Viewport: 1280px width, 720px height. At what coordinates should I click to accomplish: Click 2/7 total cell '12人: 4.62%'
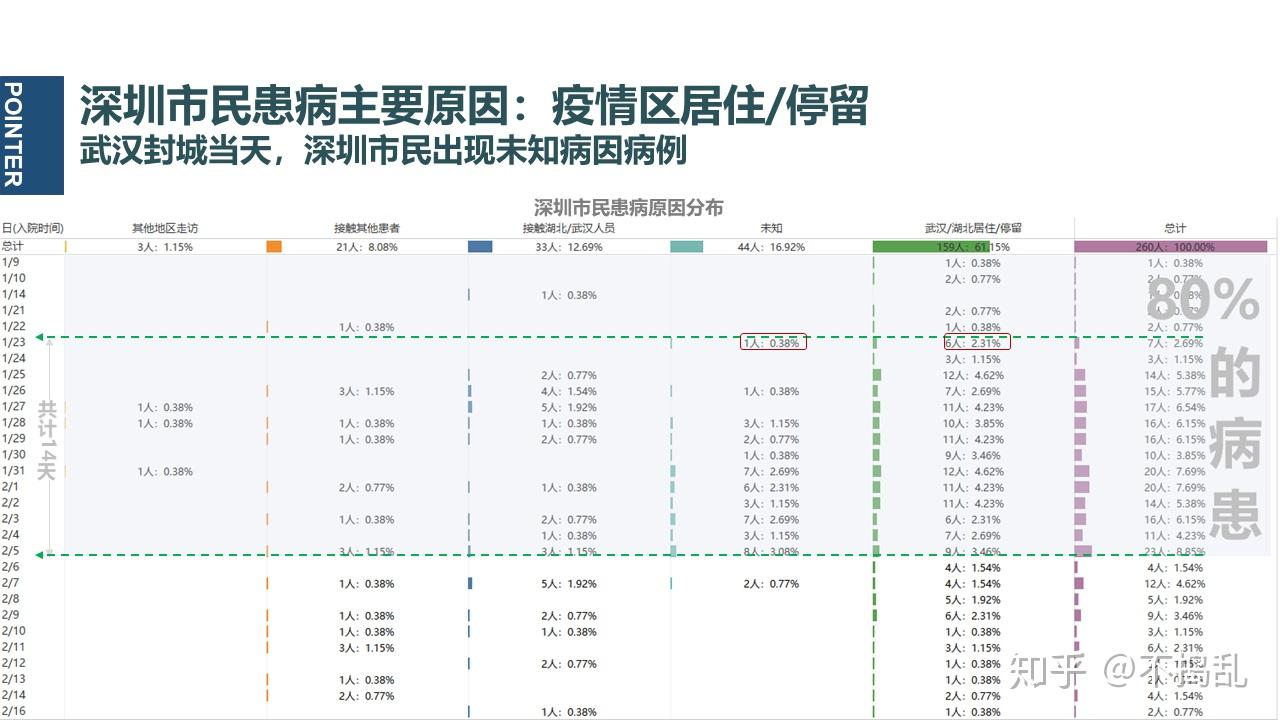point(1175,583)
